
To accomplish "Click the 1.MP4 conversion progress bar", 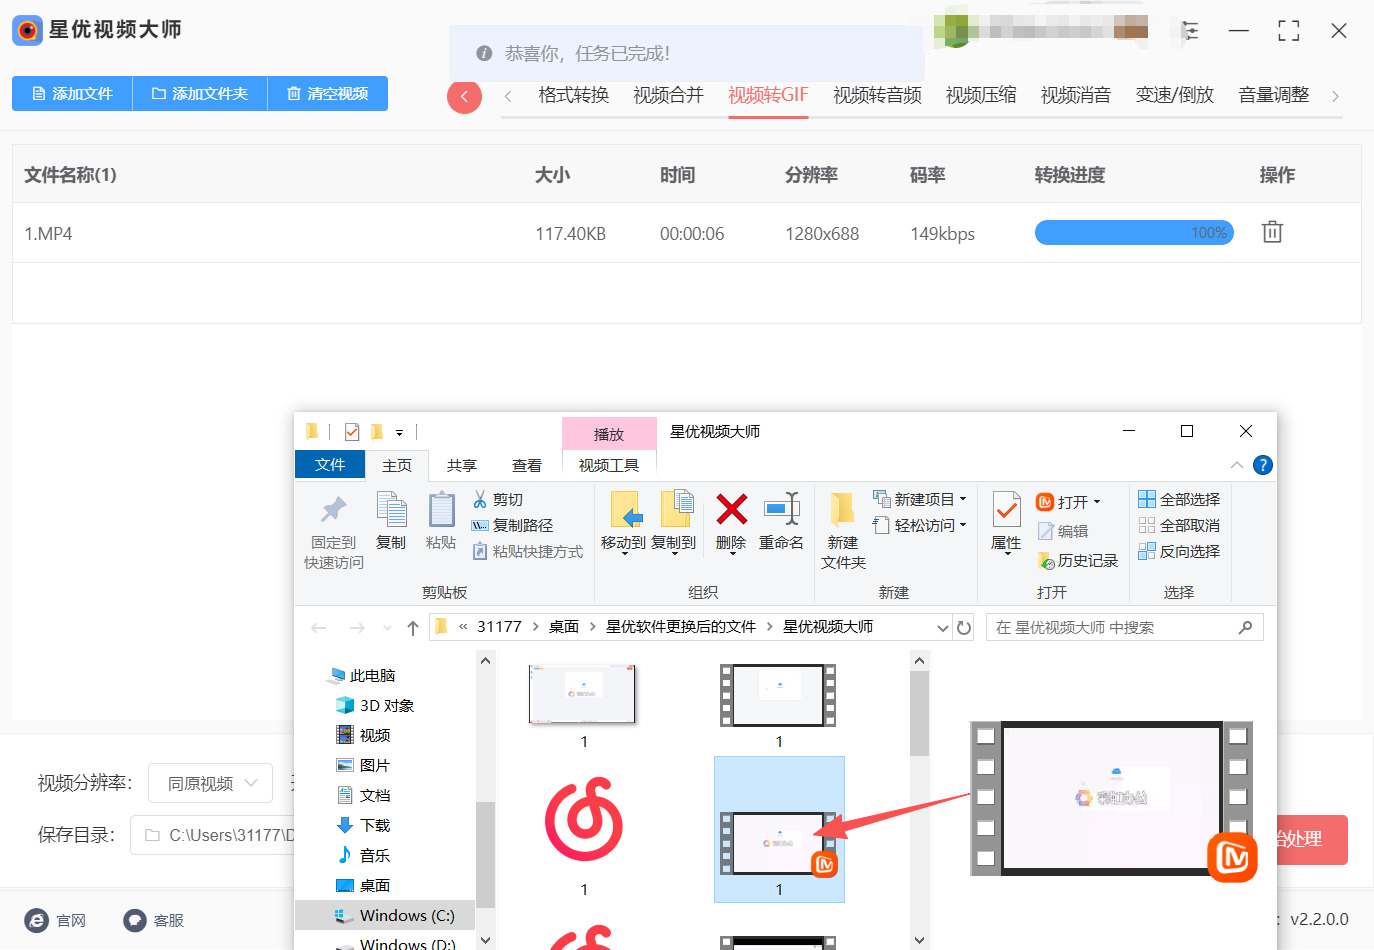I will click(x=1134, y=233).
